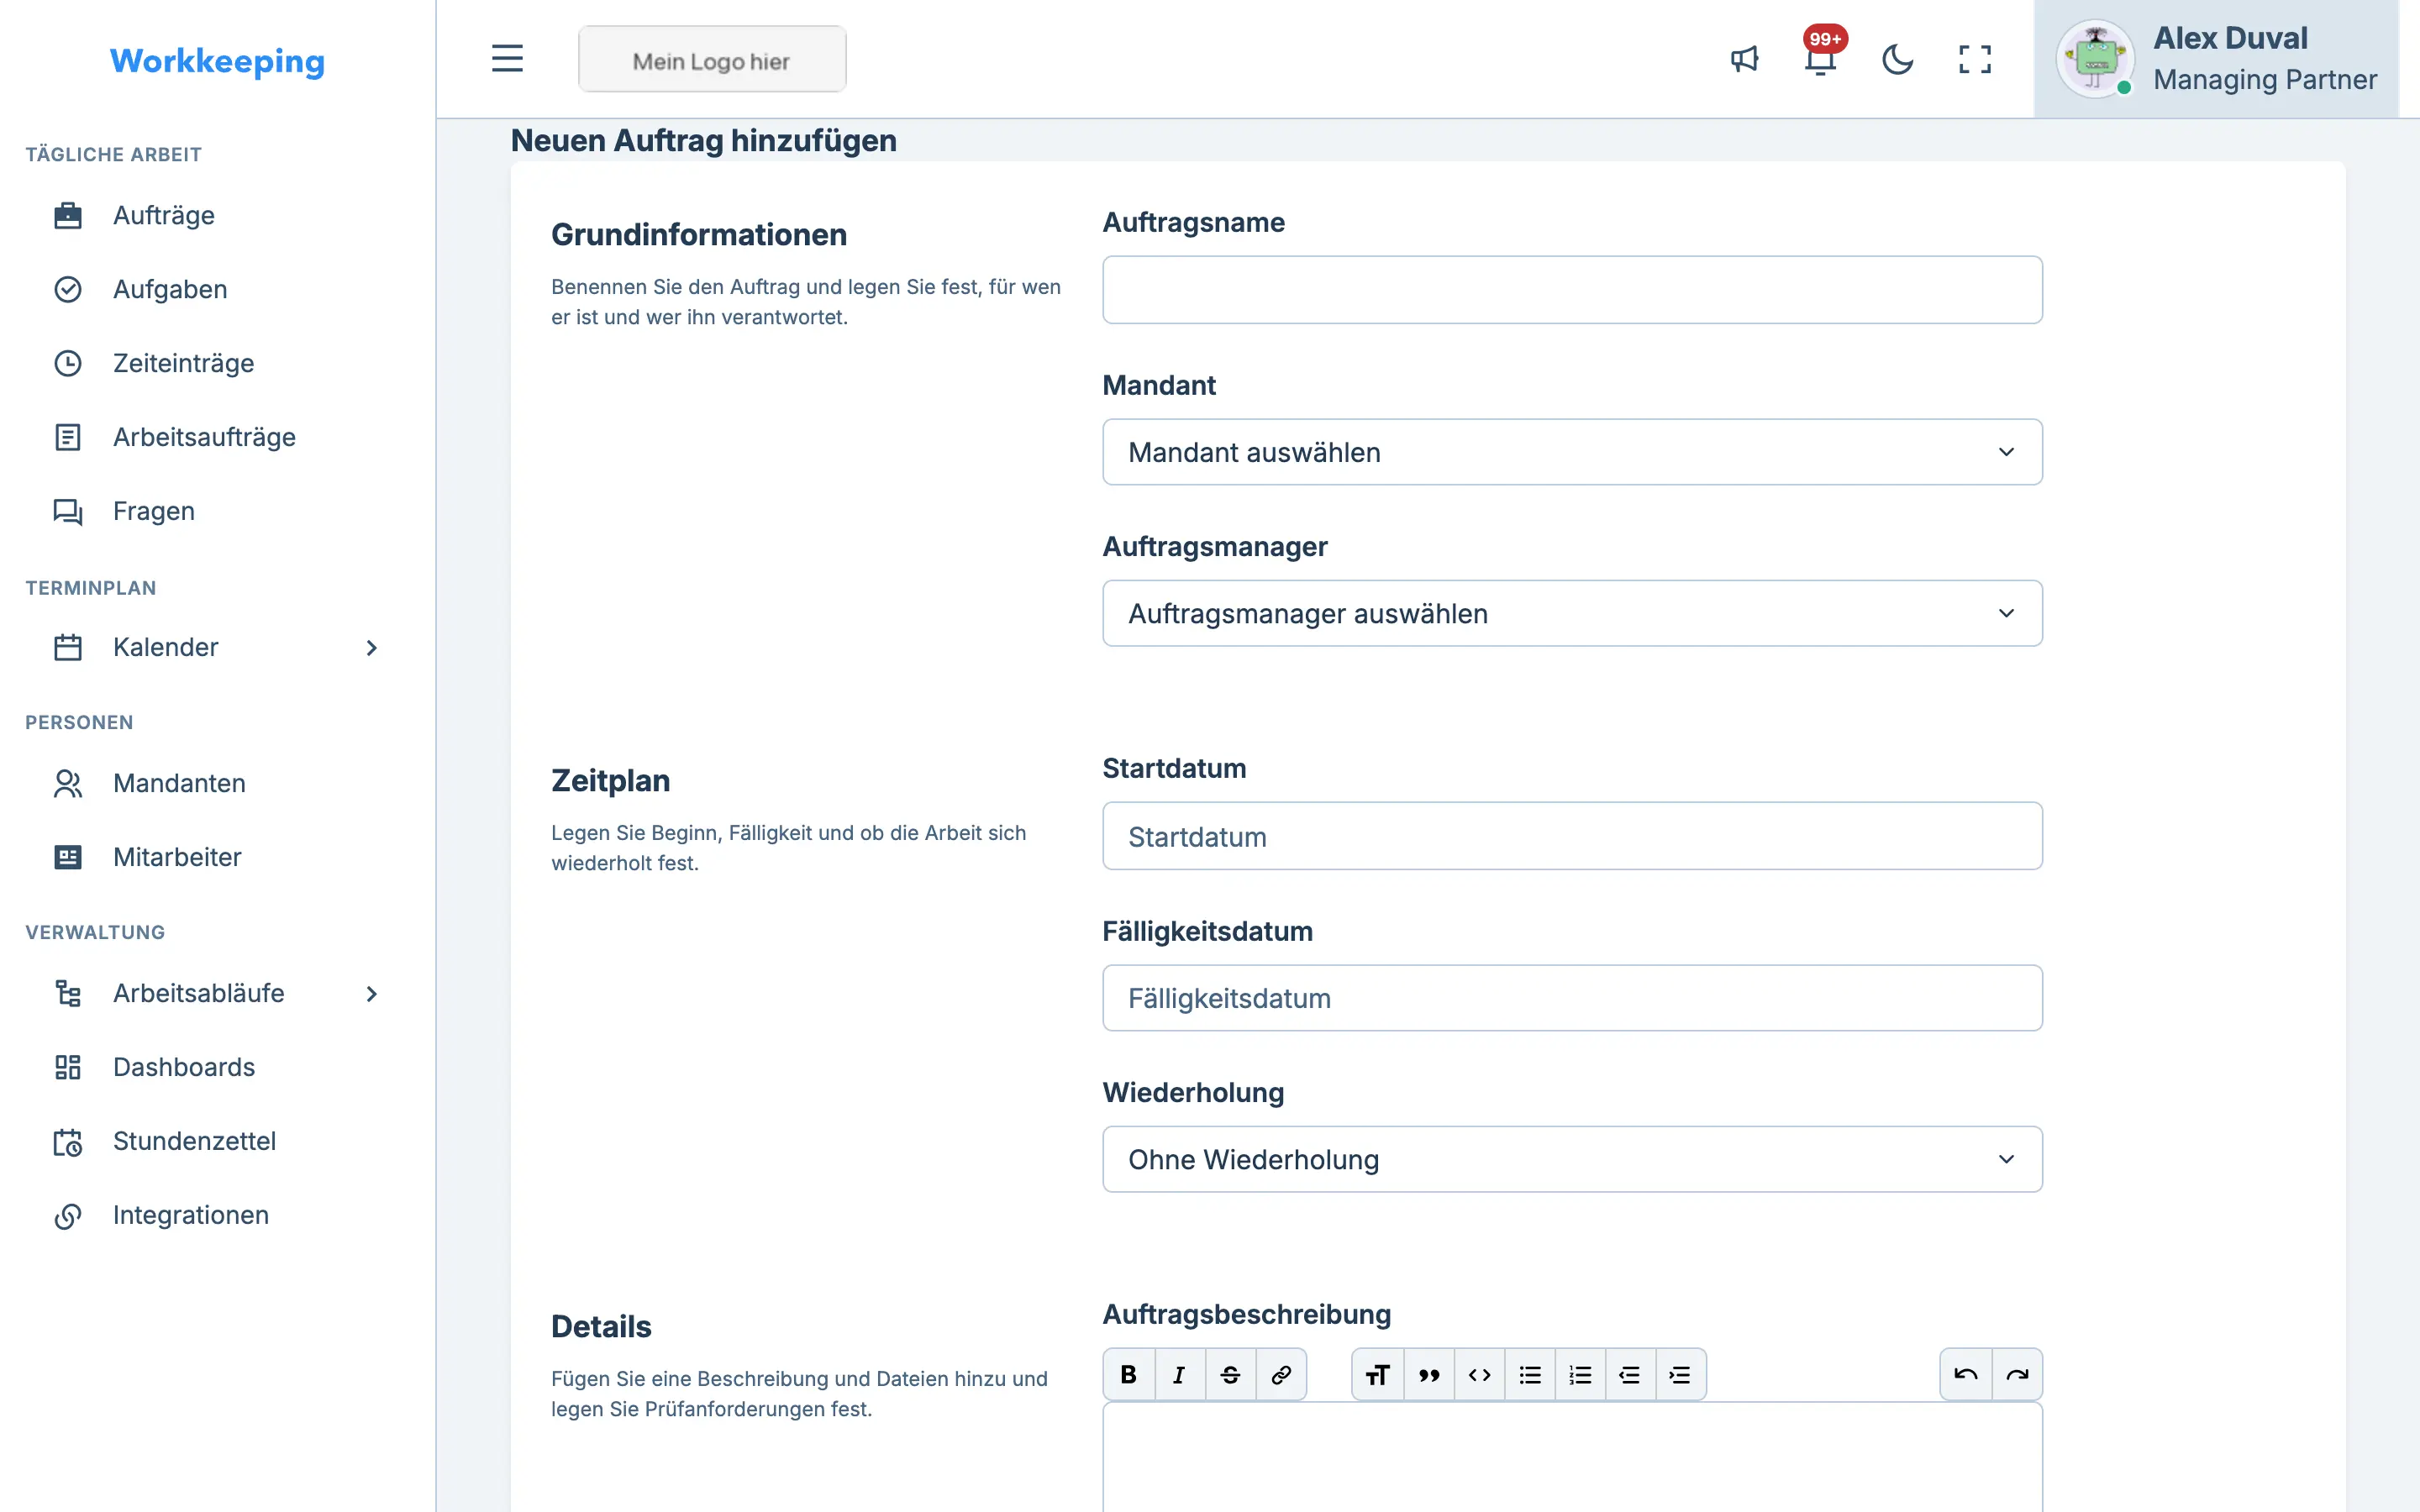This screenshot has height=1512, width=2420.
Task: Apply strikethrough formatting
Action: 1230,1374
